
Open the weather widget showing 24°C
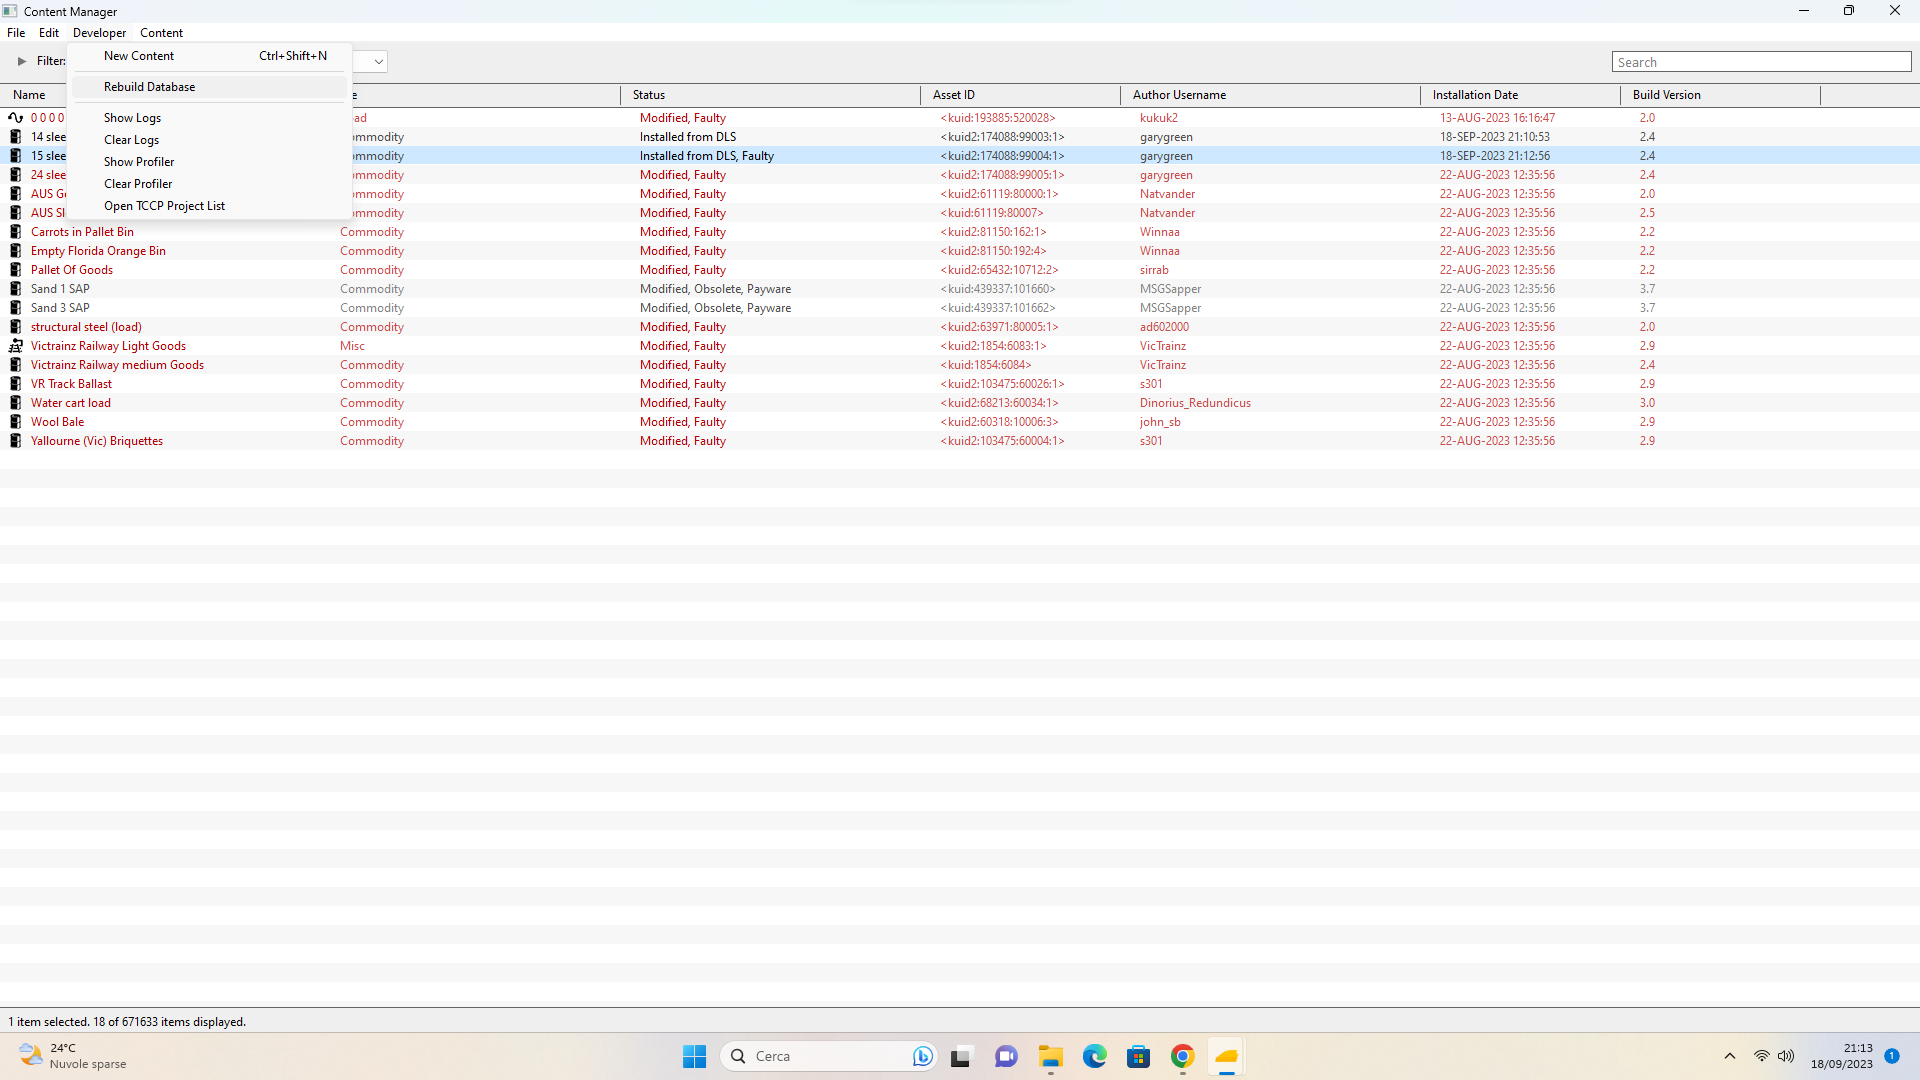[x=75, y=1056]
